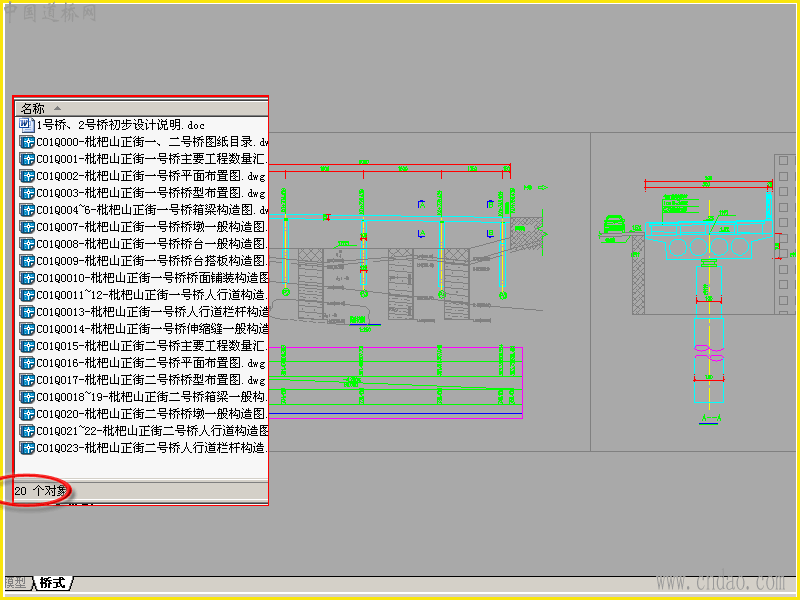This screenshot has height=600, width=800.
Task: Select the C01Q008 一号桥桥台一般构造图 file name
Action: [152, 244]
